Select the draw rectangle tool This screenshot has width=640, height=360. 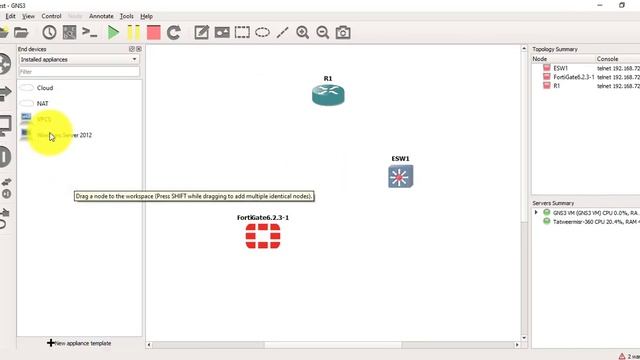click(242, 32)
